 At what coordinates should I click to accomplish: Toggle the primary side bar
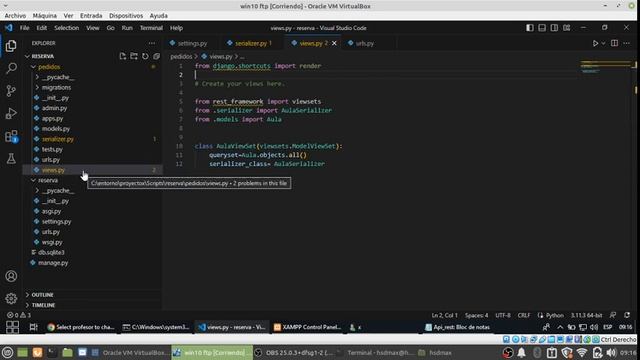[530, 28]
